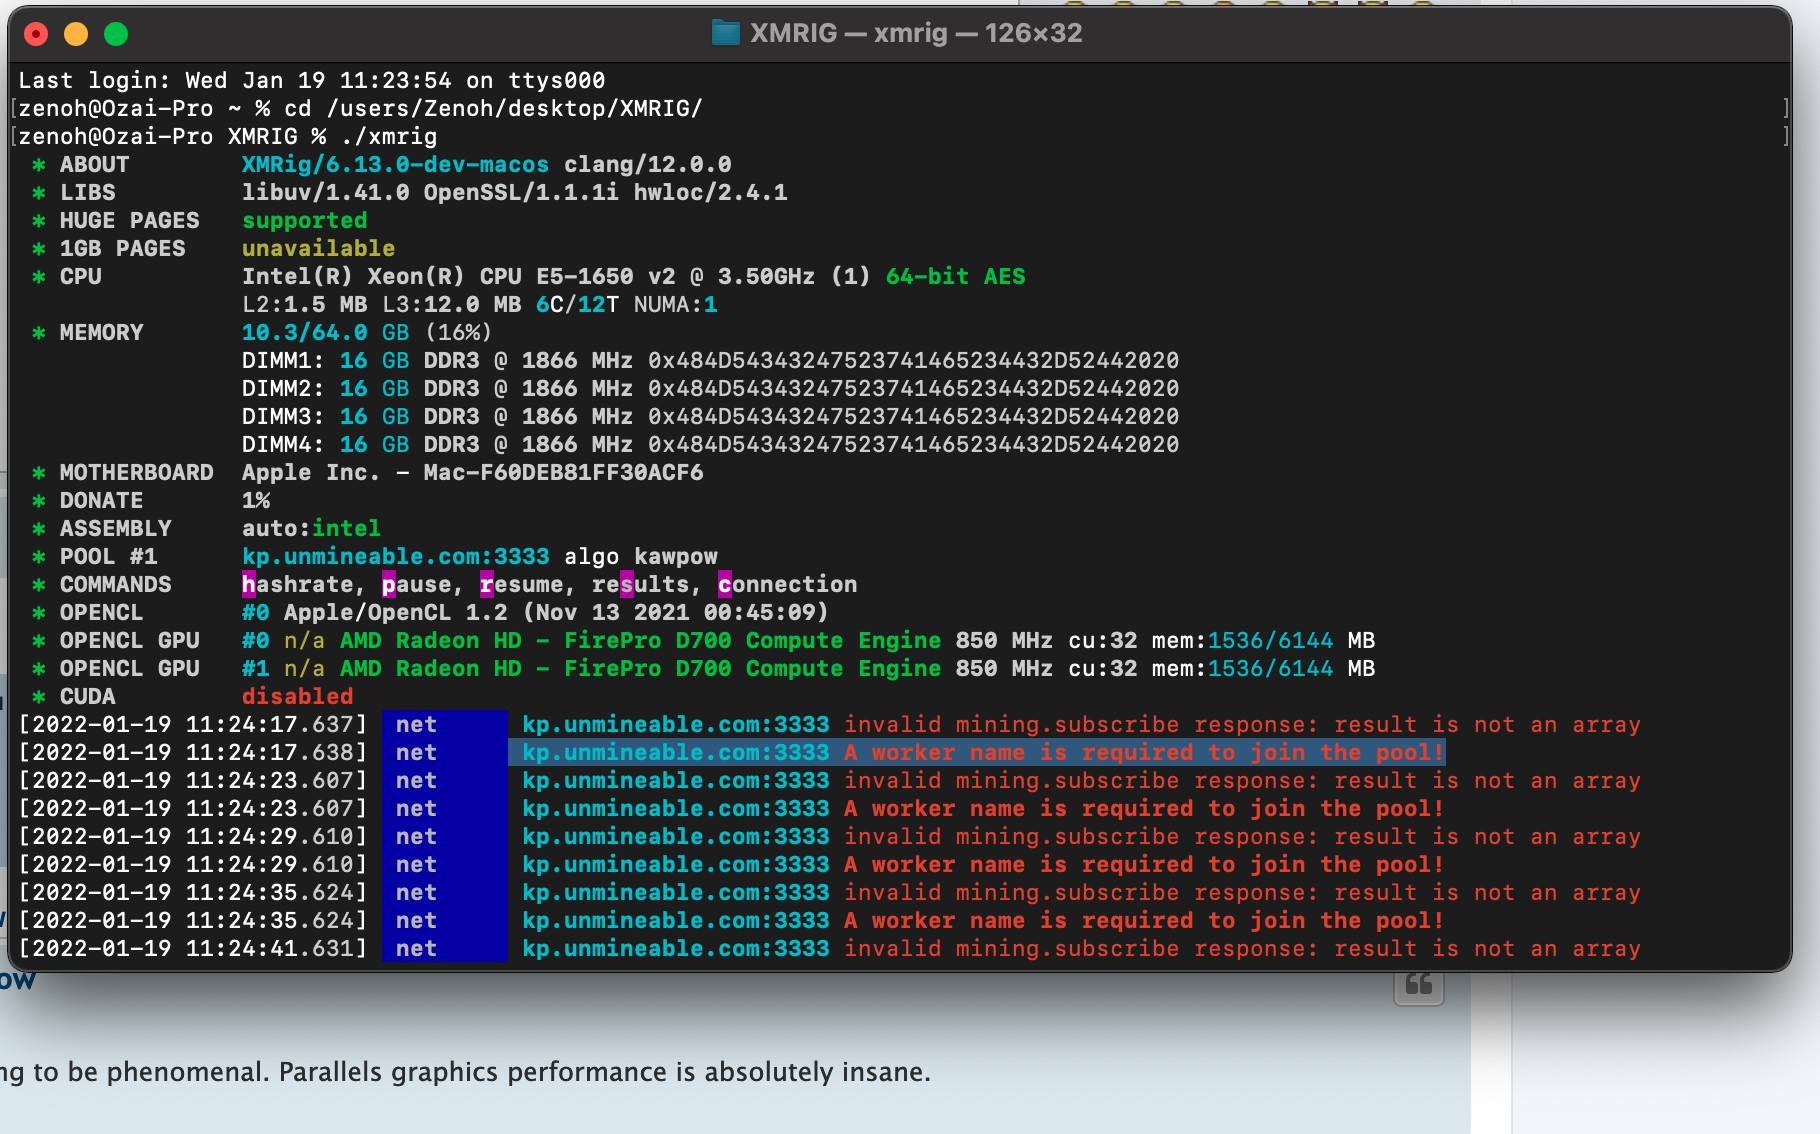Click the red 'disabled' CUDA value

point(297,696)
